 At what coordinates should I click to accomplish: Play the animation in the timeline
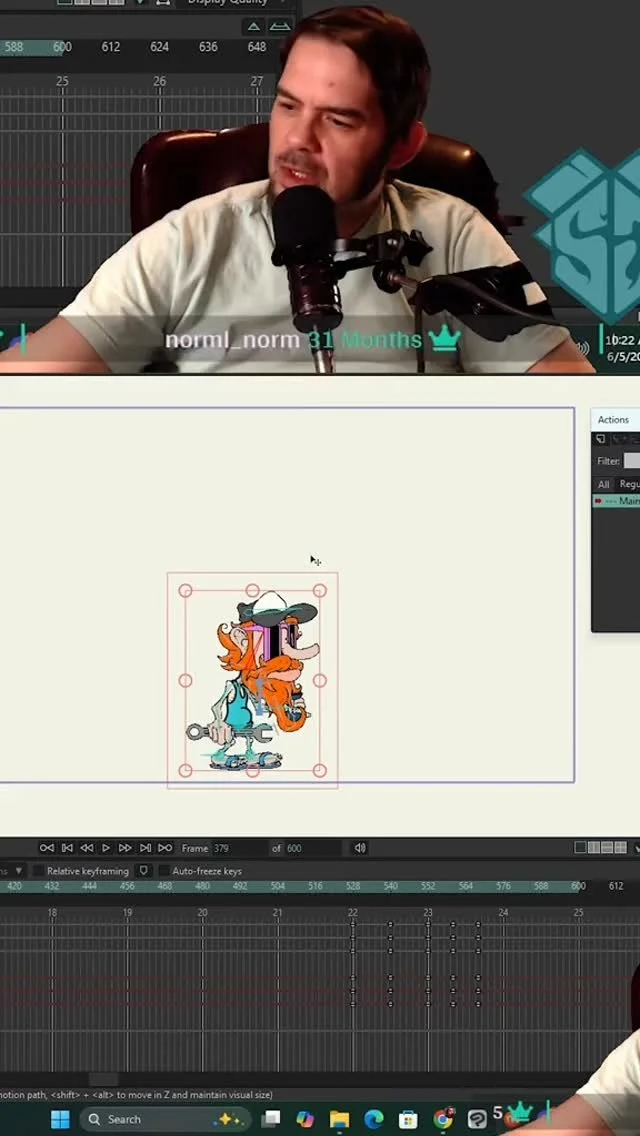[x=106, y=848]
